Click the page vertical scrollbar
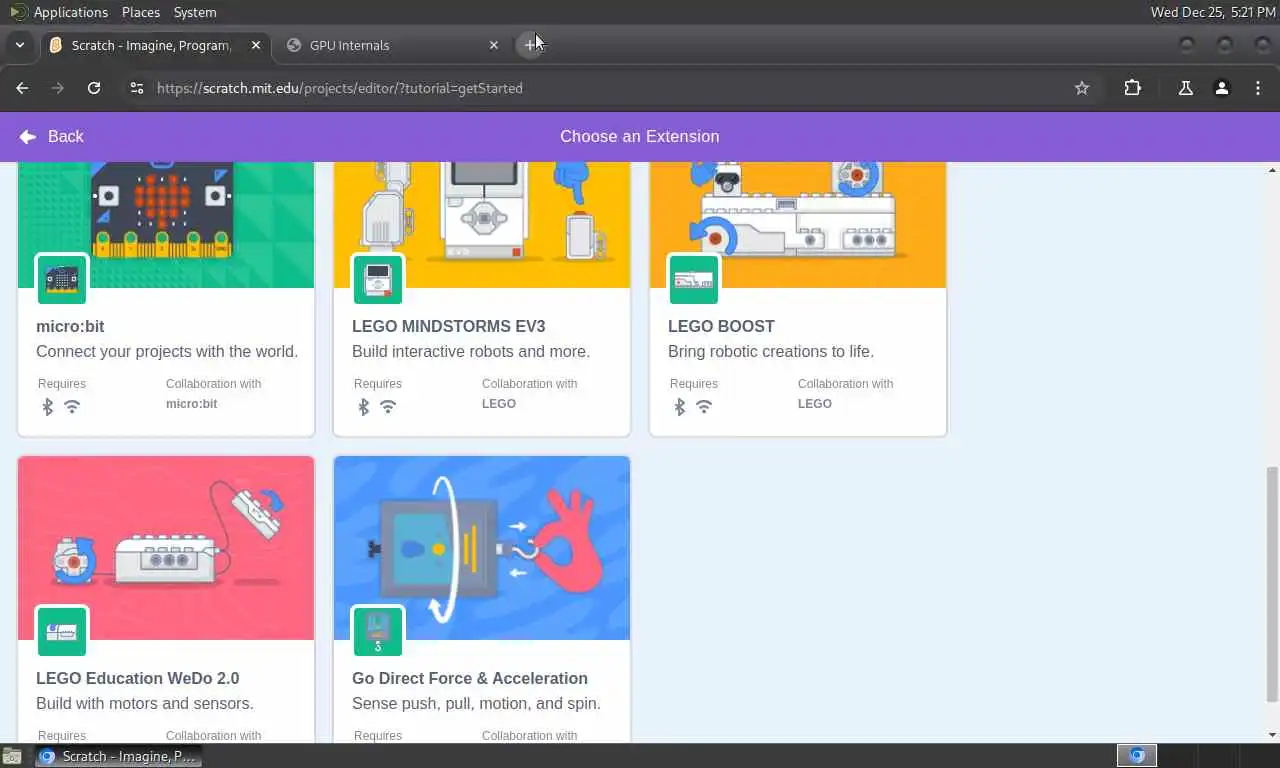The width and height of the screenshot is (1280, 768). click(x=1272, y=584)
